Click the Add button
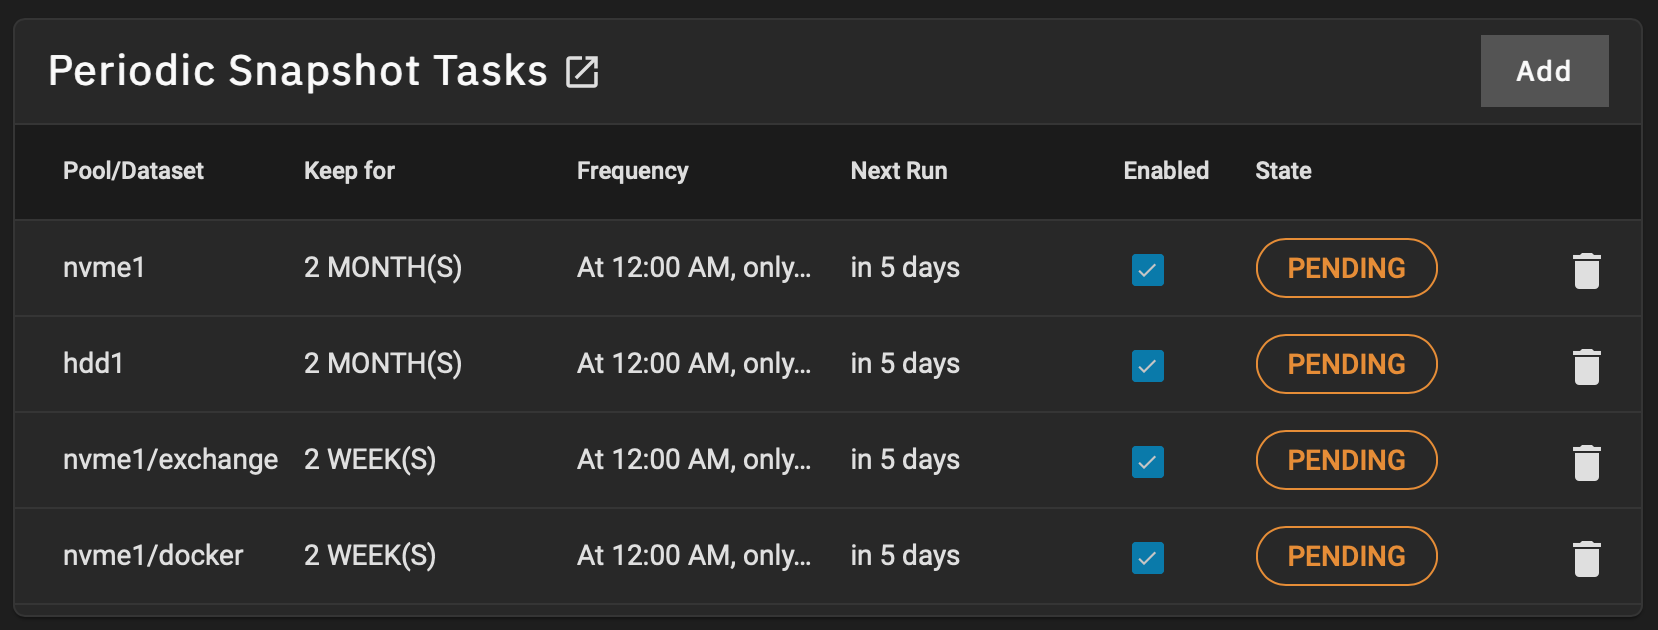This screenshot has width=1658, height=630. (1544, 71)
